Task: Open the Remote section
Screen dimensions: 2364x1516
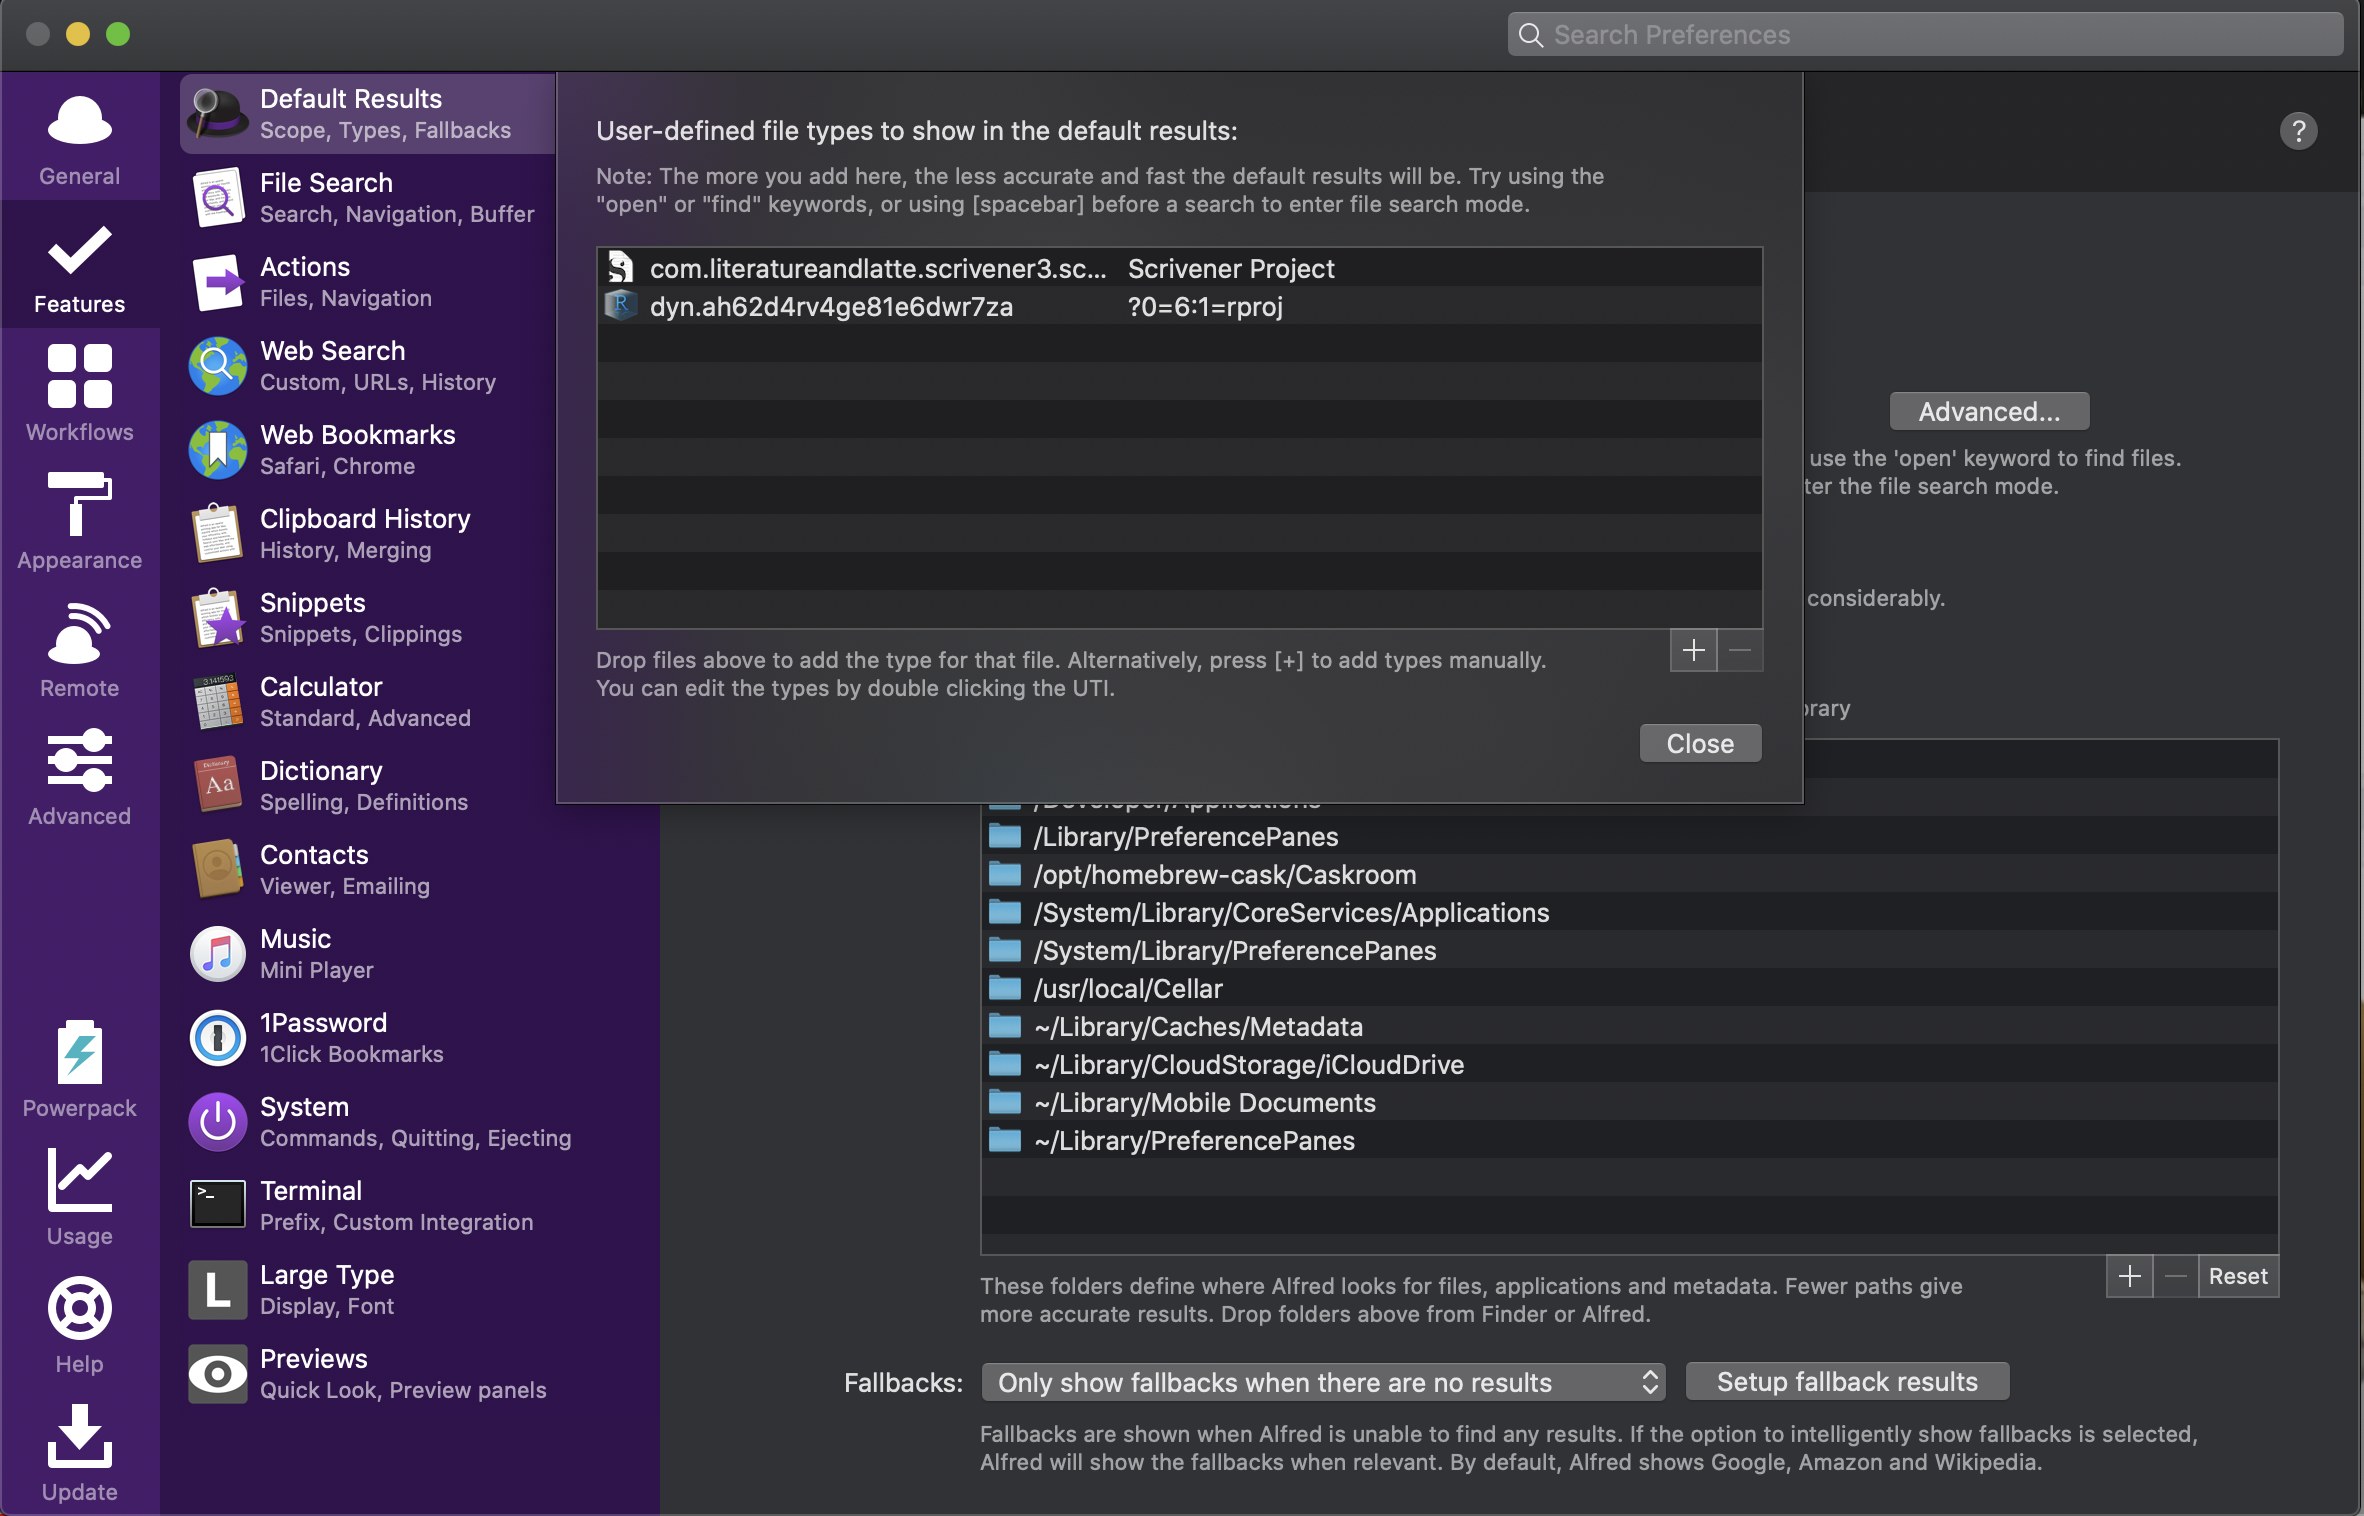Action: [x=79, y=650]
